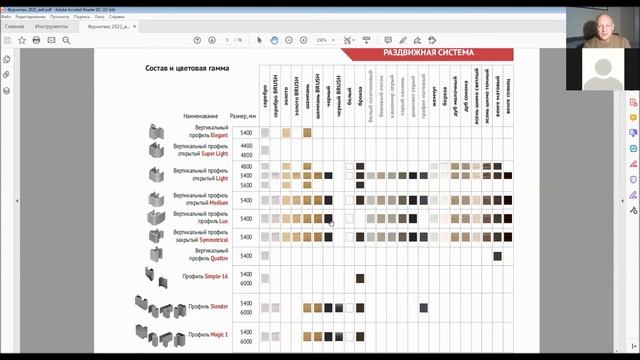640x360 pixels.
Task: Activate the Hand pan tool
Action: [274, 40]
